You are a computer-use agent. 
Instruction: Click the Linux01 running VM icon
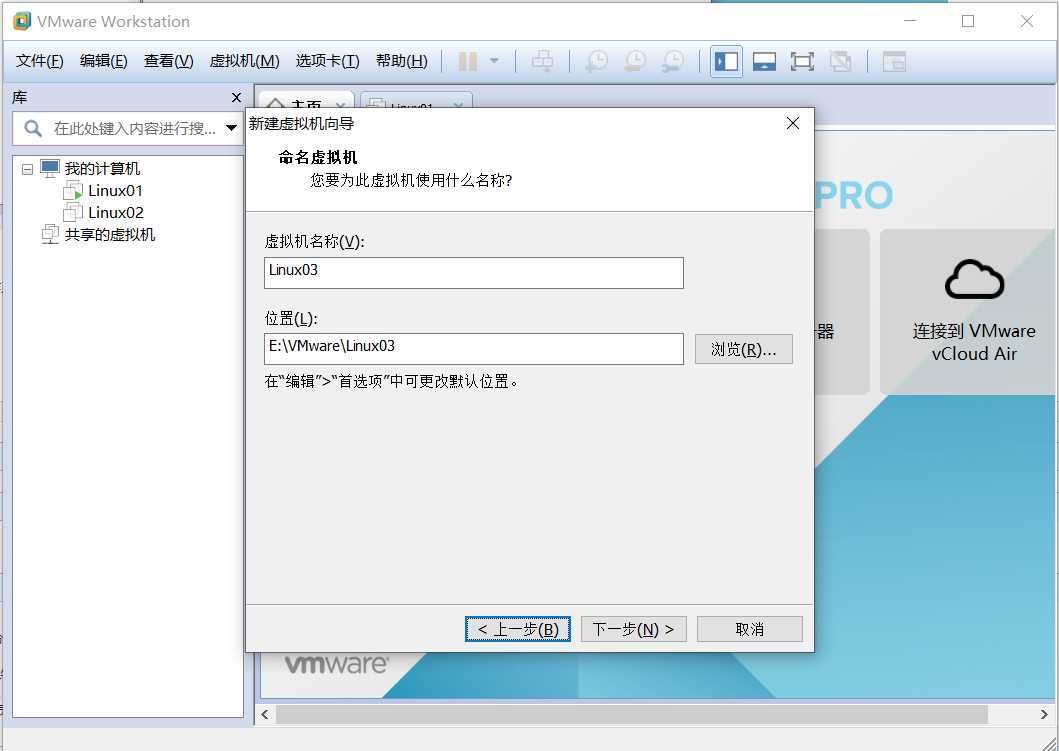click(72, 191)
